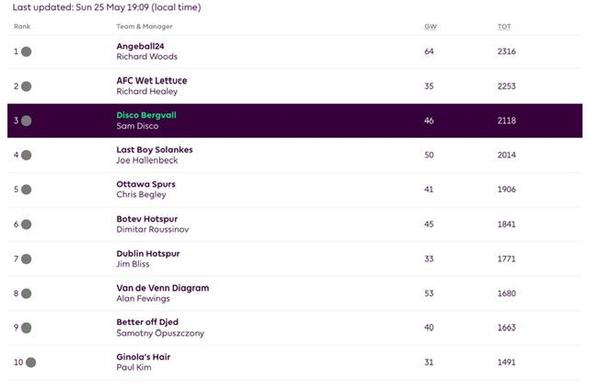Click the rank icon next to Van de Venn Diagram
The width and height of the screenshot is (589, 391).
(26, 293)
